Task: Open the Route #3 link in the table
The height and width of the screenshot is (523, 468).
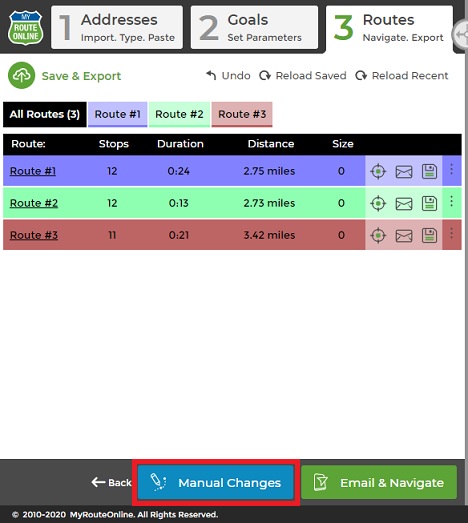Action: click(x=34, y=235)
